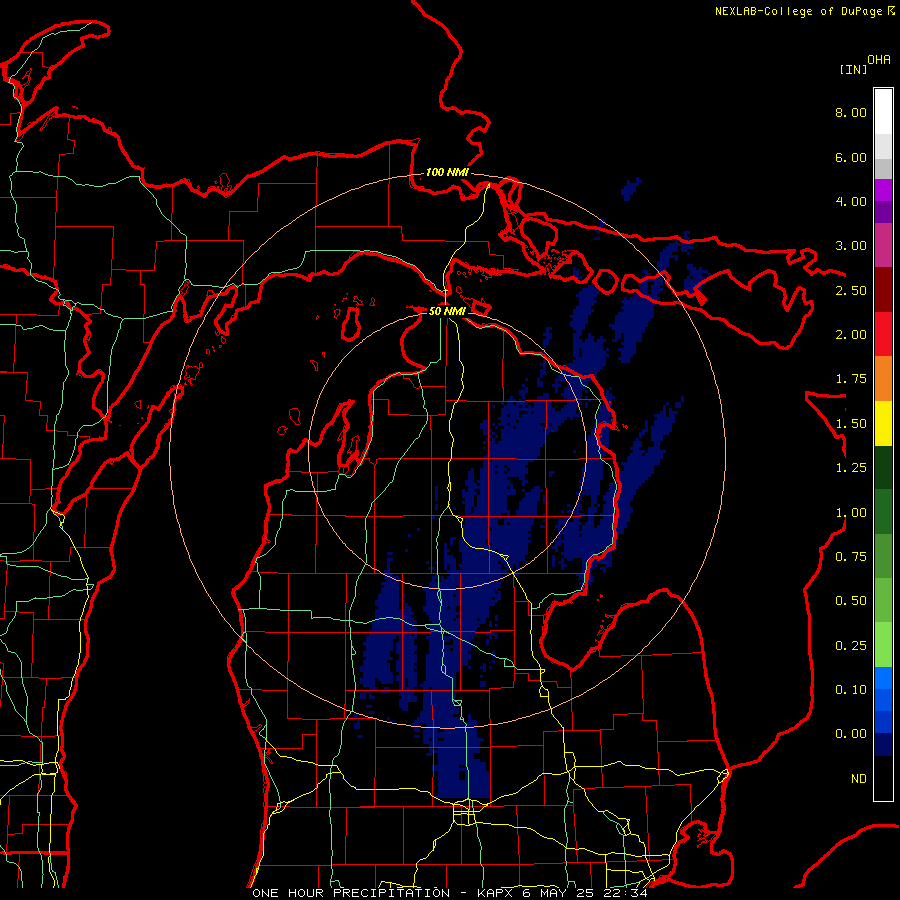The image size is (900, 900).
Task: Select the 4.00 legend value
Action: [851, 201]
